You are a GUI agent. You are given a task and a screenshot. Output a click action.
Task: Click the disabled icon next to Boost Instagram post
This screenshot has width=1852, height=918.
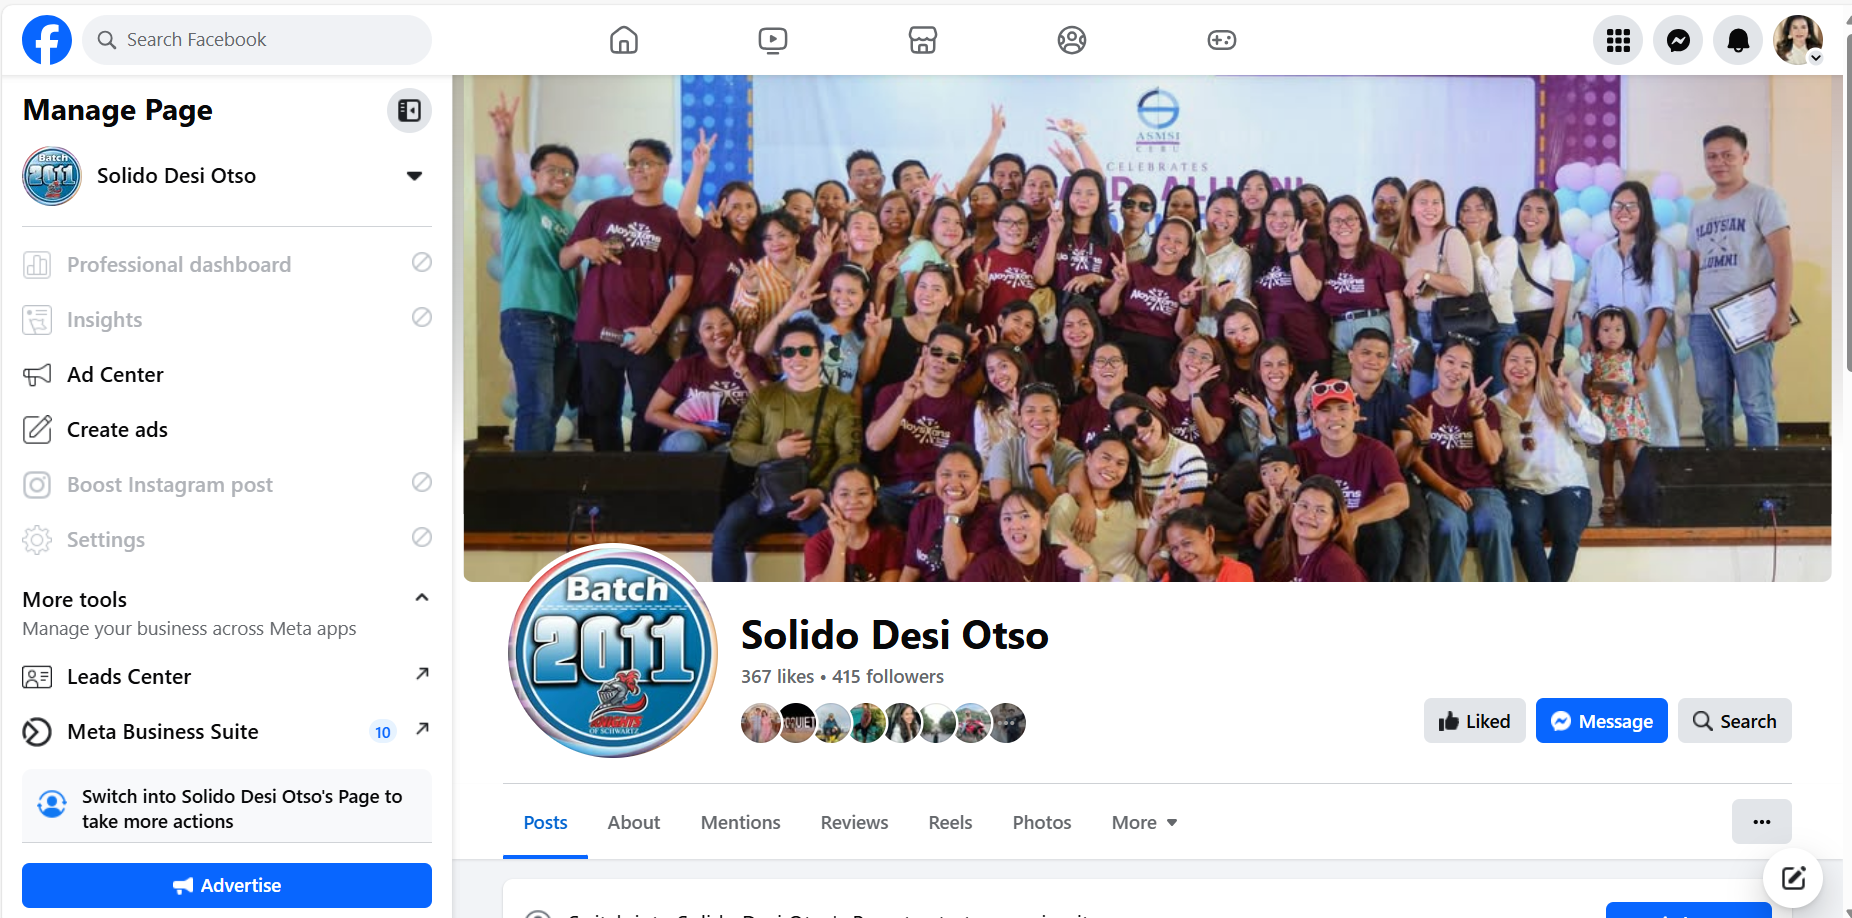pyautogui.click(x=422, y=482)
